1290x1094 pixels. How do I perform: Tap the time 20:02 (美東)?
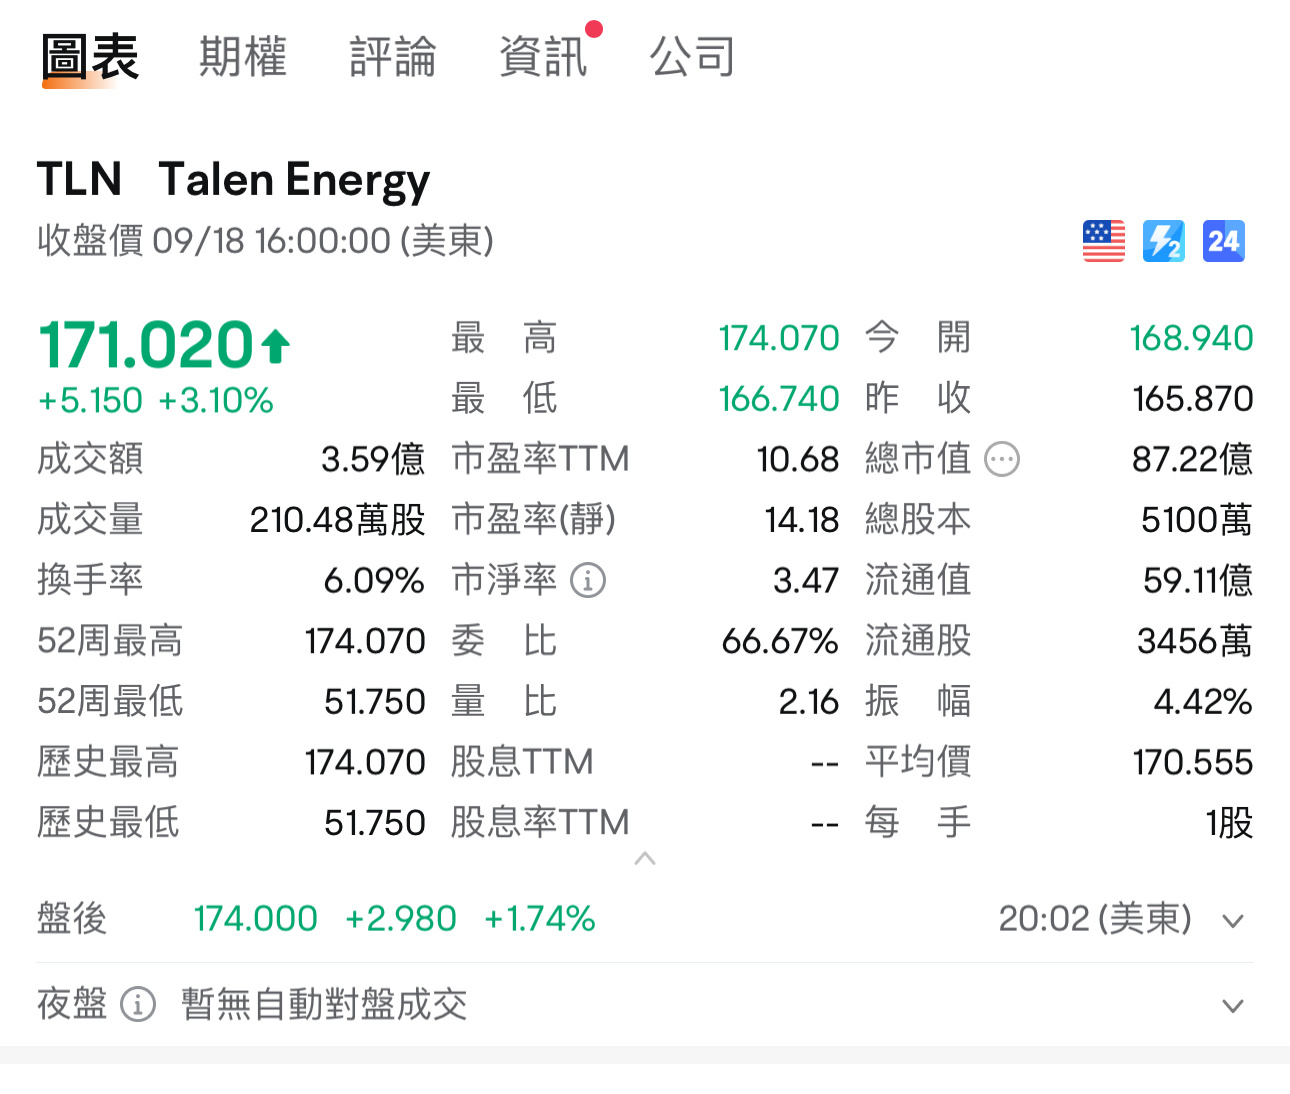[1095, 919]
